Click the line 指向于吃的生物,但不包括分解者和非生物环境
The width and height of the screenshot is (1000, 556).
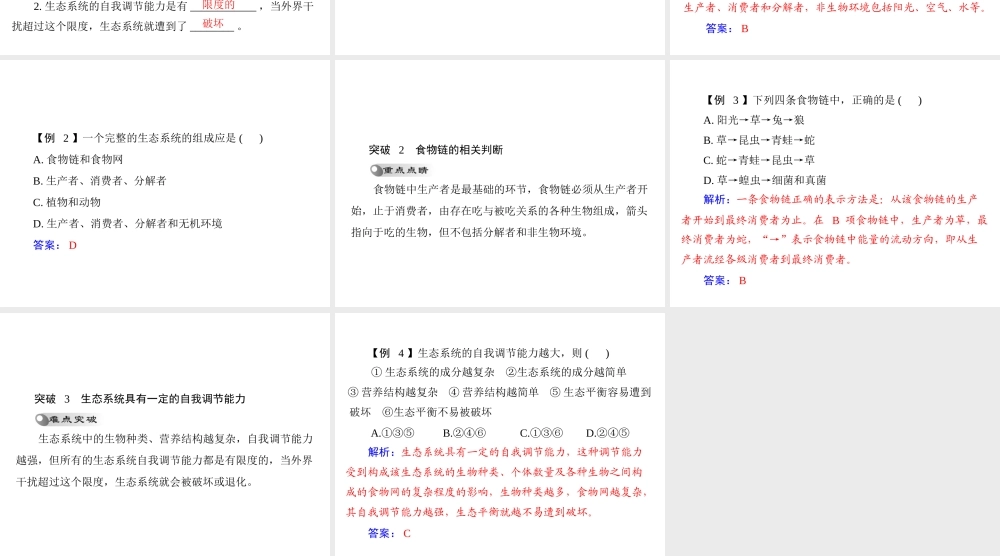(x=469, y=232)
